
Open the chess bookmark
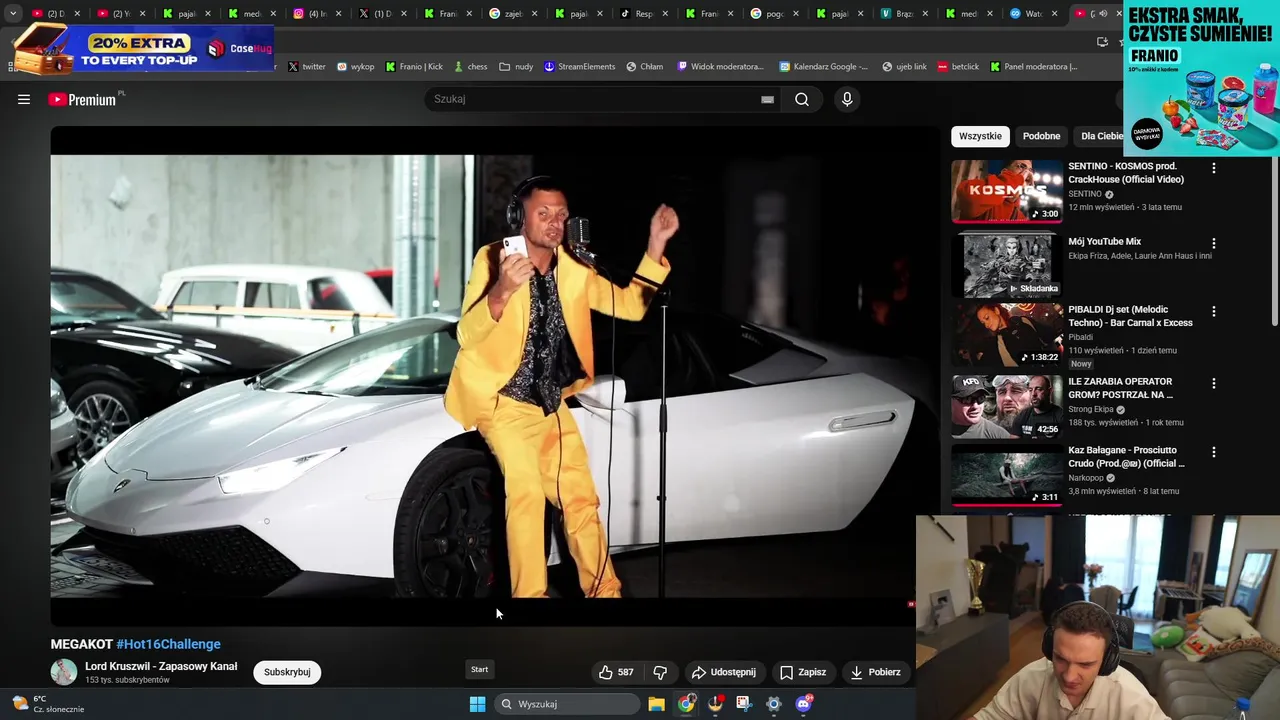(x=470, y=67)
